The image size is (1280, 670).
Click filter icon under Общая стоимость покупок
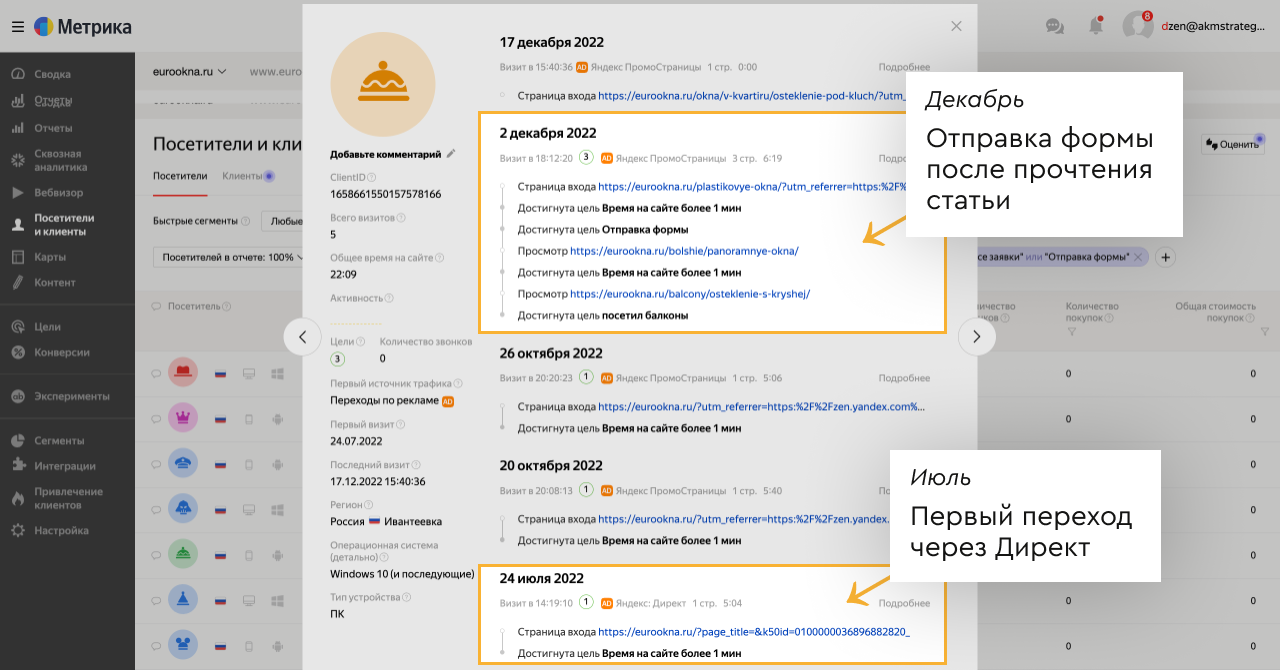pos(1265,331)
